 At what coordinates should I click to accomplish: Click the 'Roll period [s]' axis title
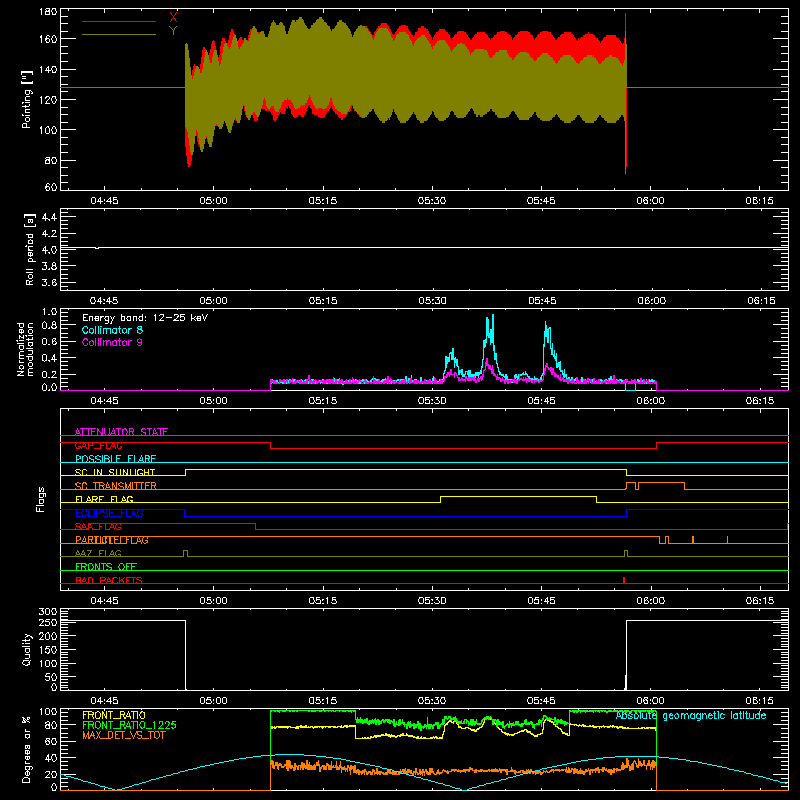[29, 249]
